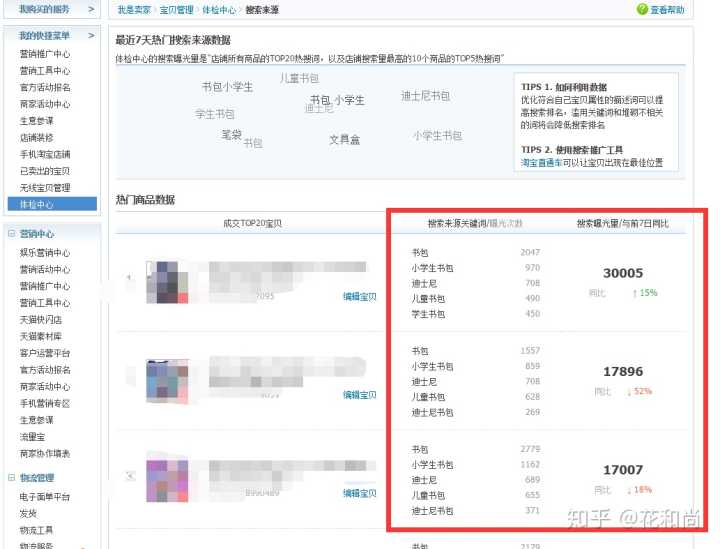Image resolution: width=720 pixels, height=549 pixels.
Task: Click 搜索曝光量/与前7日同比 column header
Action: 623,224
